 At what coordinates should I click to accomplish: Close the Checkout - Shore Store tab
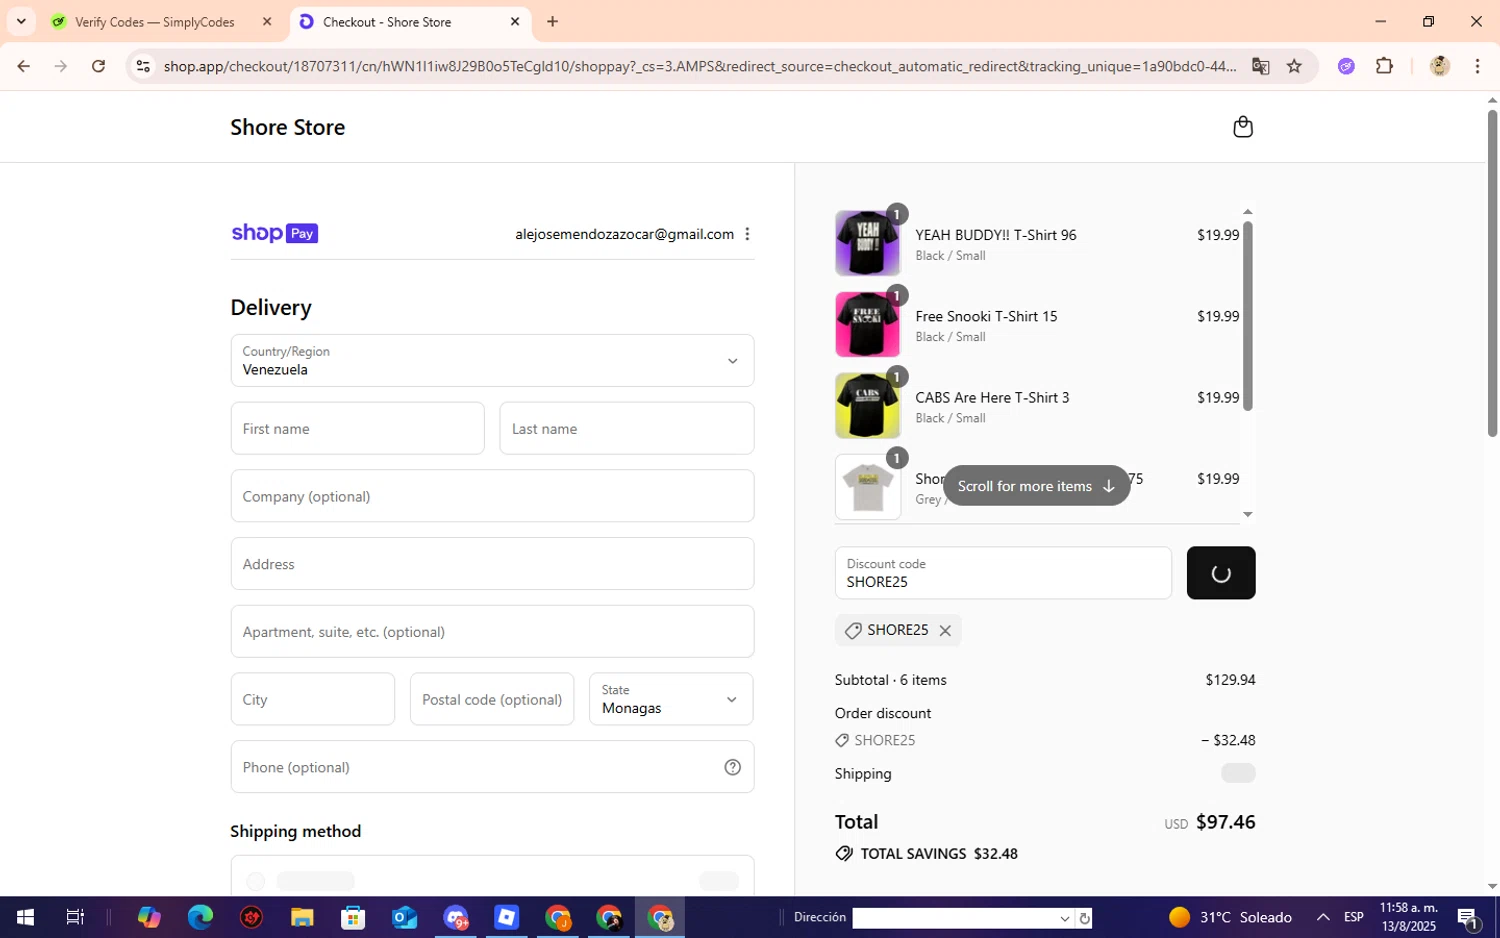(x=515, y=22)
